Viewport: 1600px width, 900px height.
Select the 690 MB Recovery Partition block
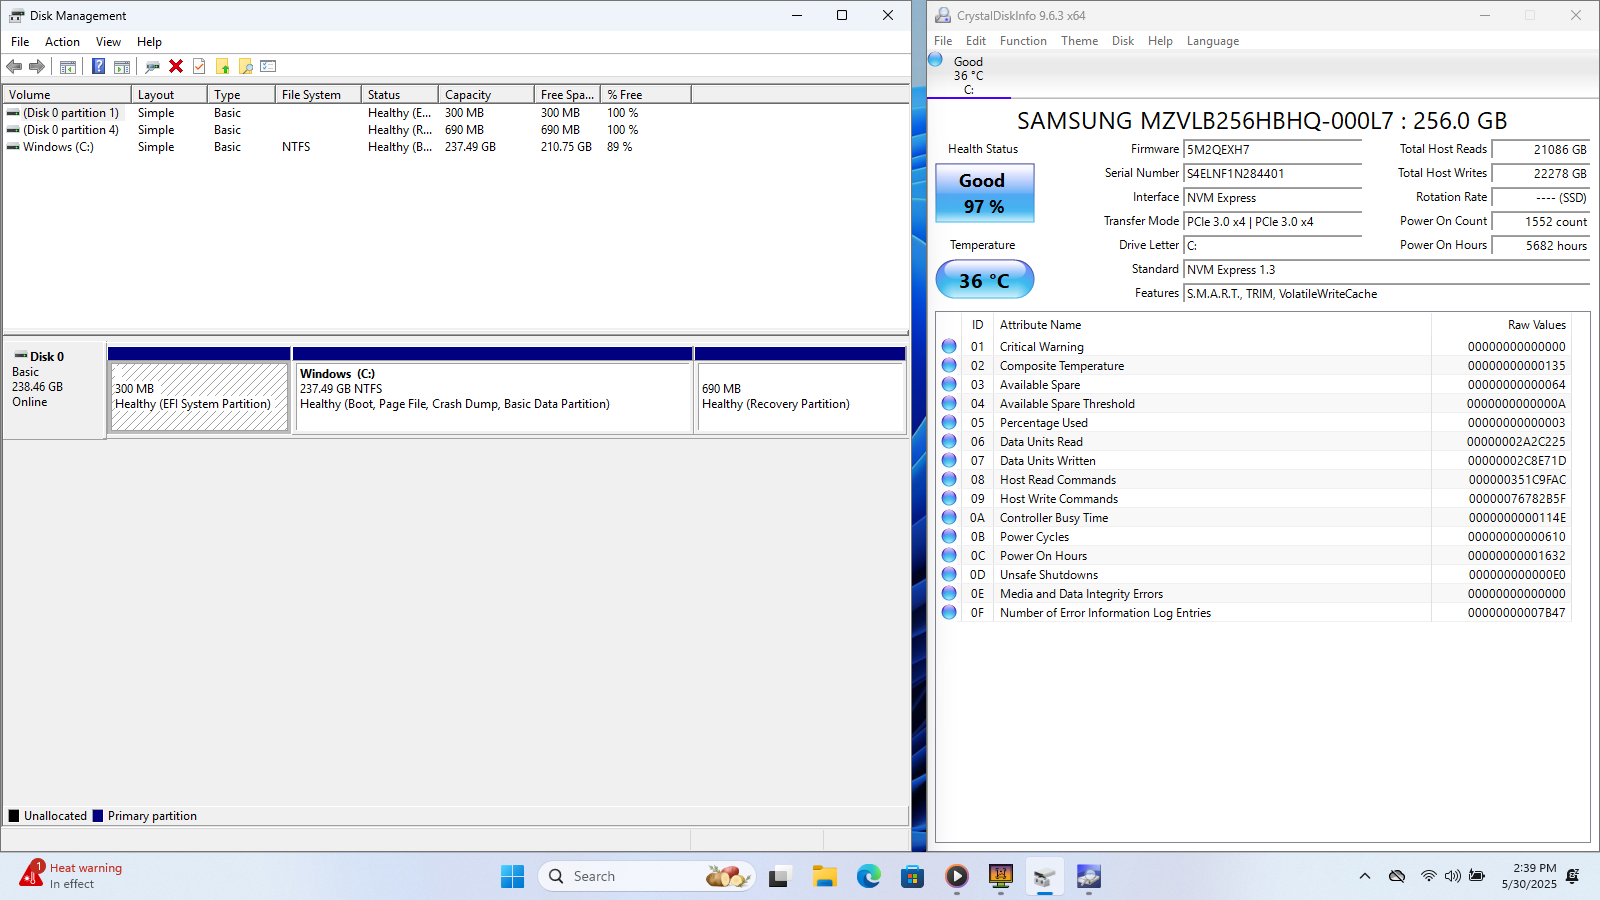coord(800,396)
